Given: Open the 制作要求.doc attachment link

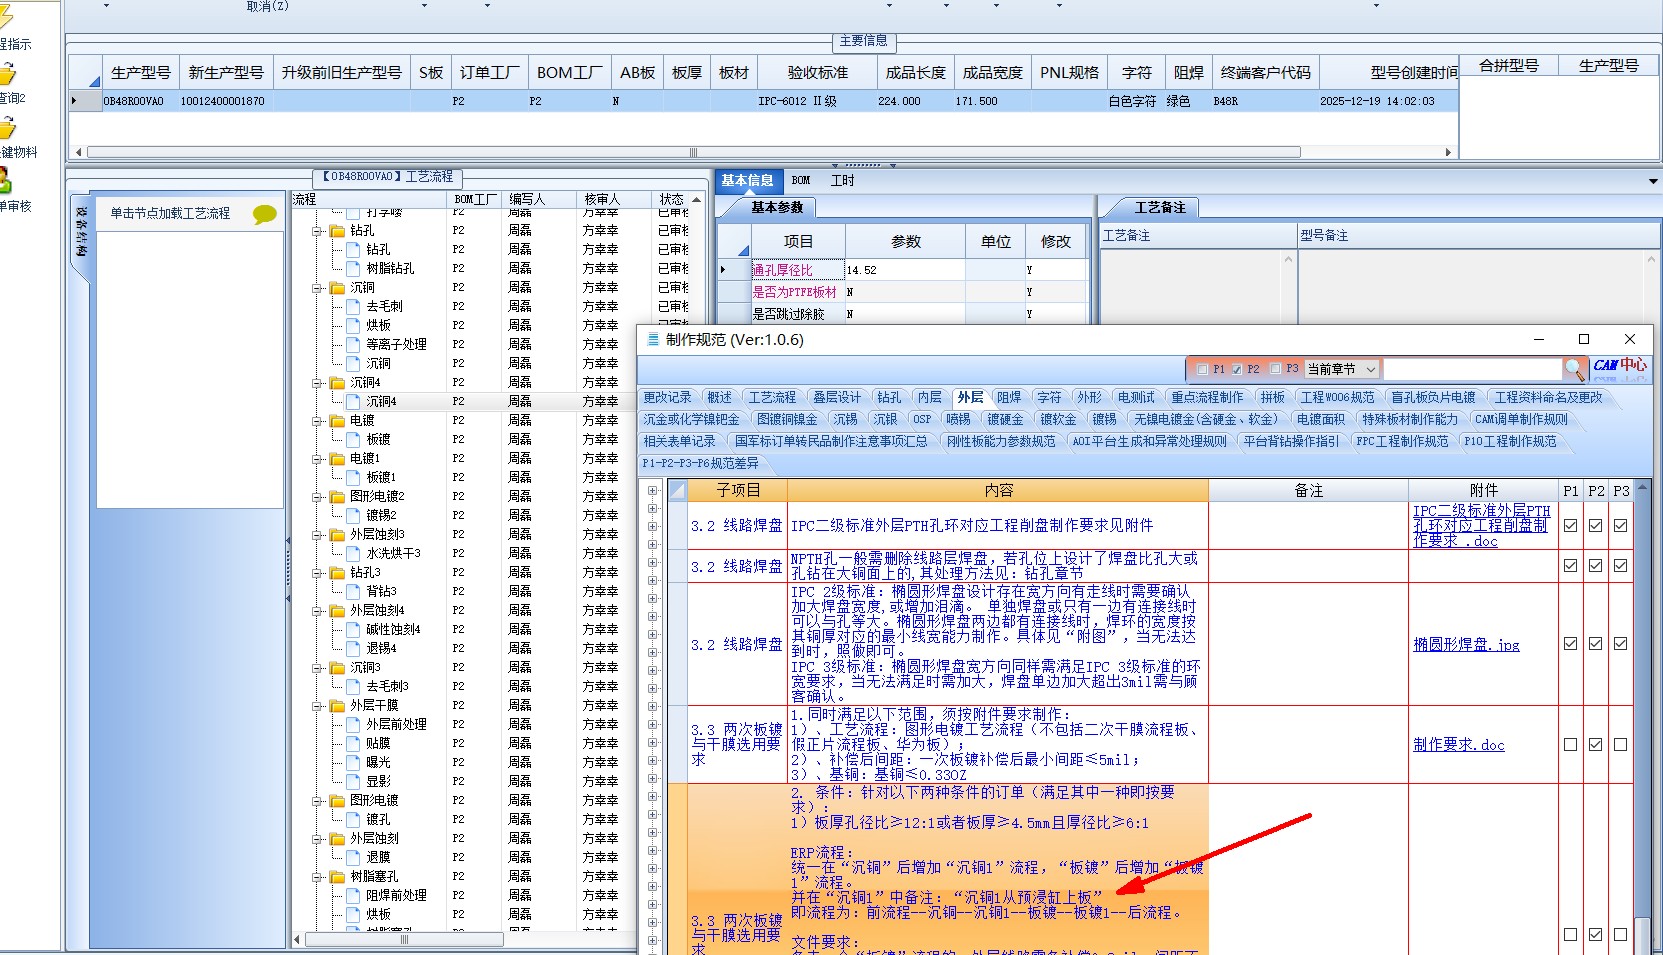Looking at the screenshot, I should pyautogui.click(x=1459, y=745).
